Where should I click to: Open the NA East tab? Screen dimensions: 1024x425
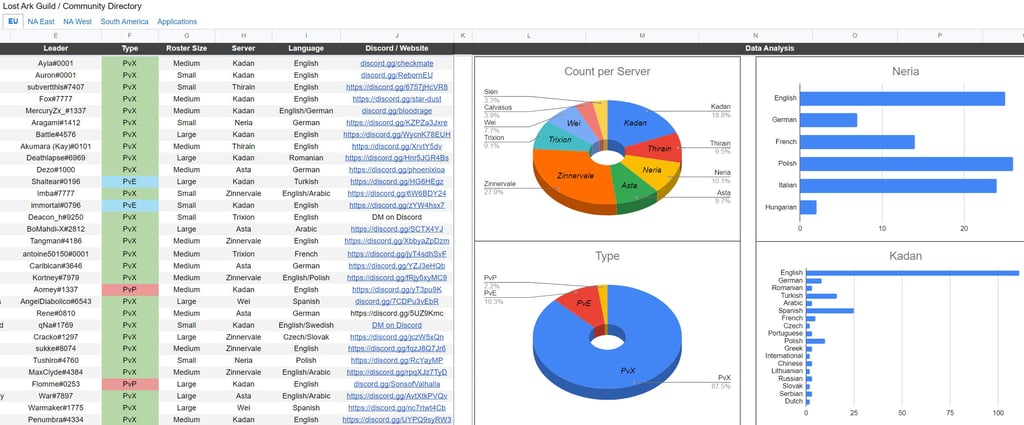click(x=41, y=22)
